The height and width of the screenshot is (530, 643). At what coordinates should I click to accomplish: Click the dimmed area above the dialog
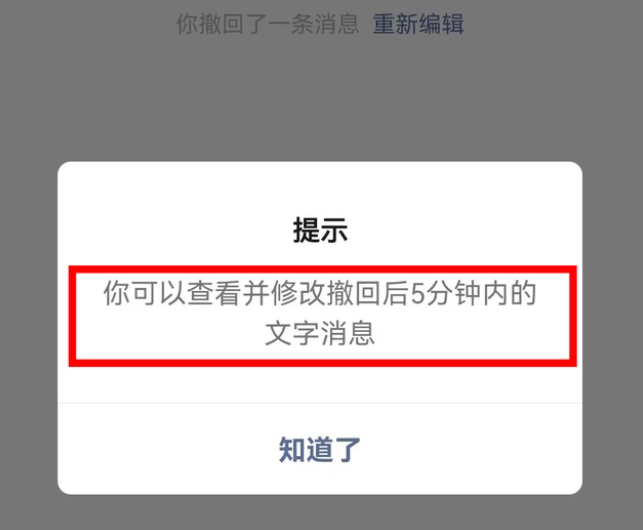click(320, 98)
